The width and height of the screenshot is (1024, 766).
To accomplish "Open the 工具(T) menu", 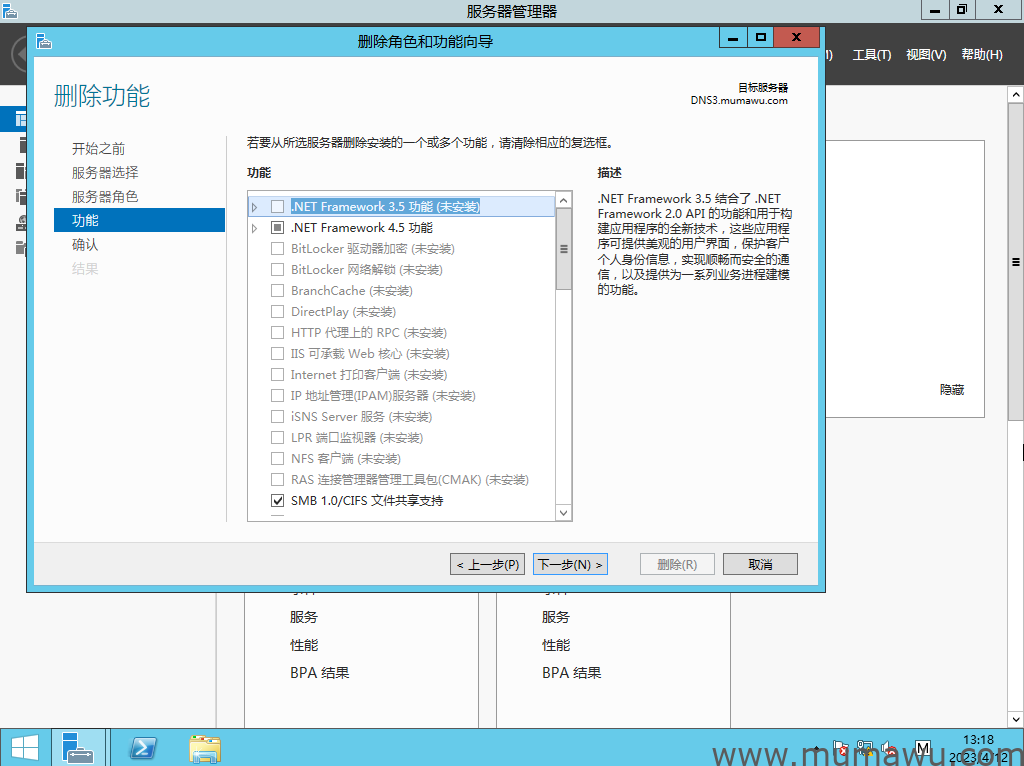I will coord(871,55).
